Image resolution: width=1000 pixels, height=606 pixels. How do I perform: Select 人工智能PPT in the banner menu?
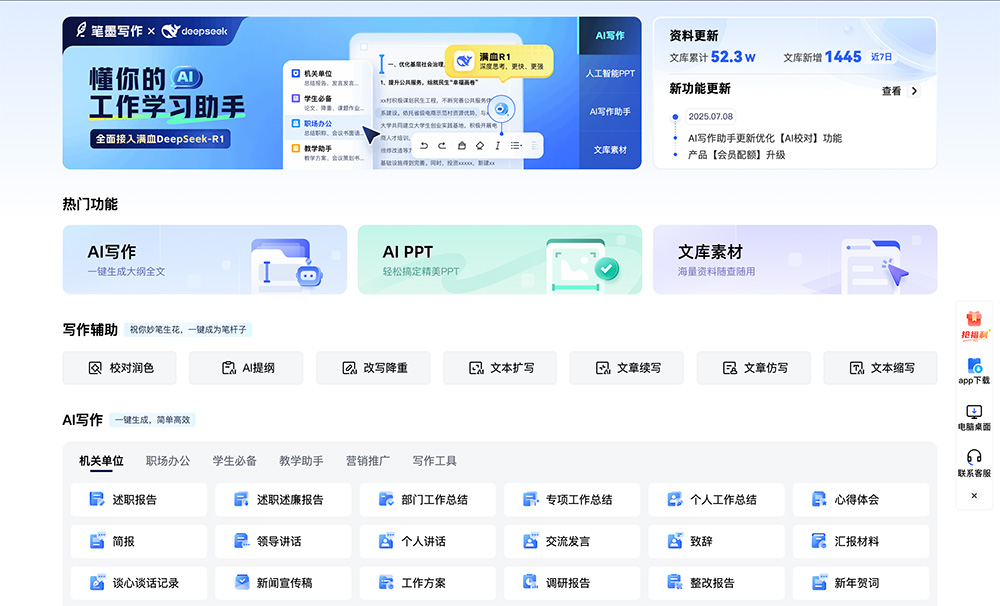coord(610,73)
